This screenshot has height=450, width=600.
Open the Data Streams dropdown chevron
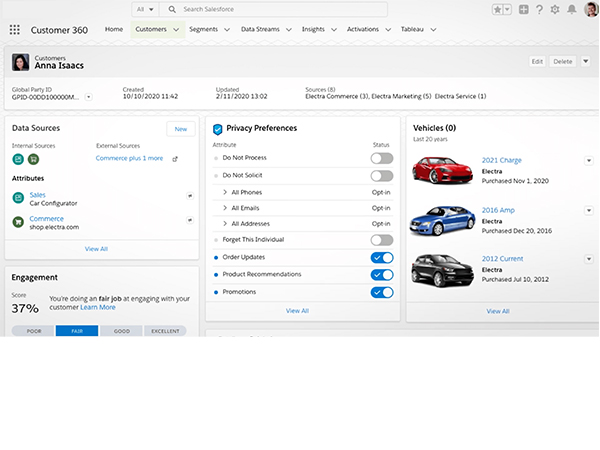(x=289, y=29)
